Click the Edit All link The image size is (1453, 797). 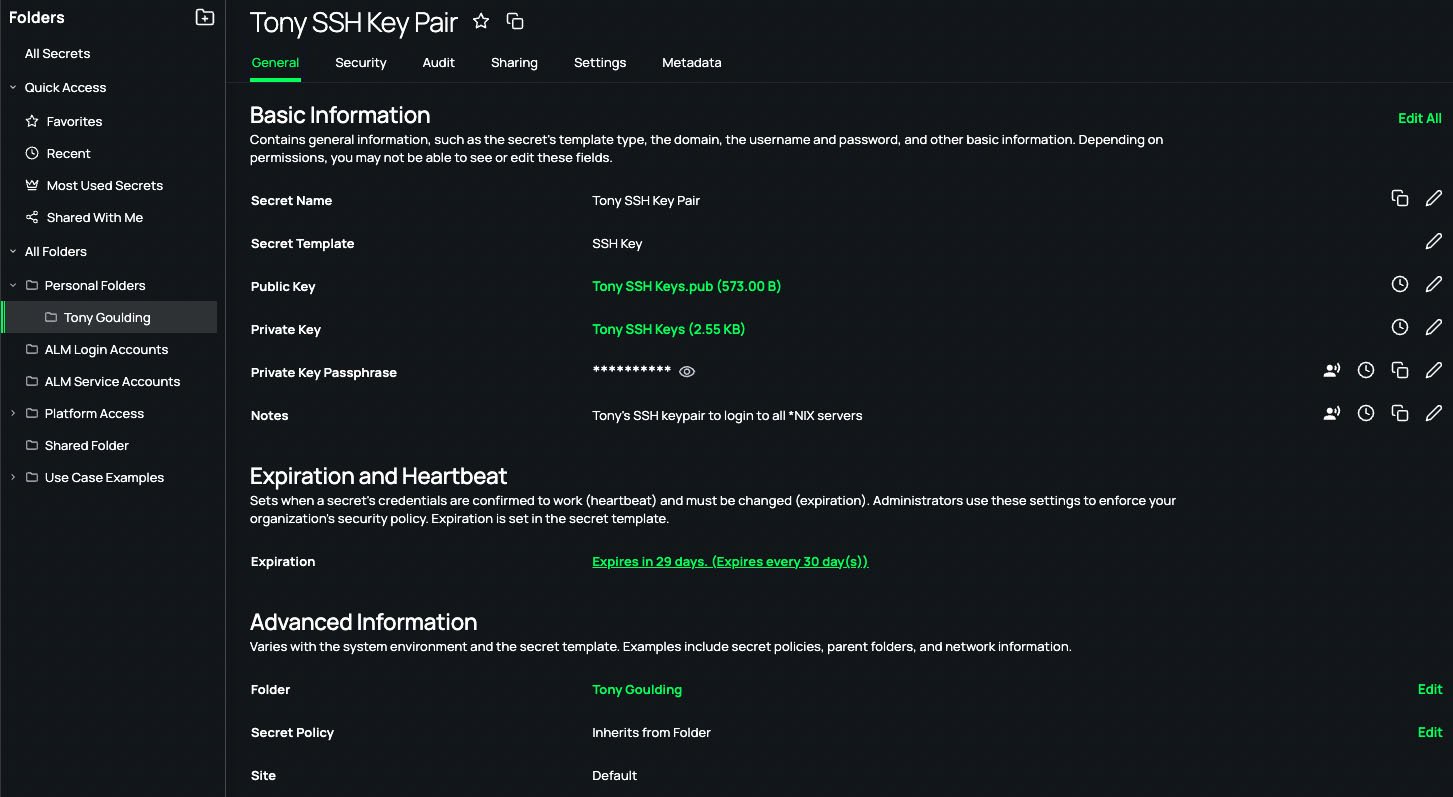(1419, 117)
